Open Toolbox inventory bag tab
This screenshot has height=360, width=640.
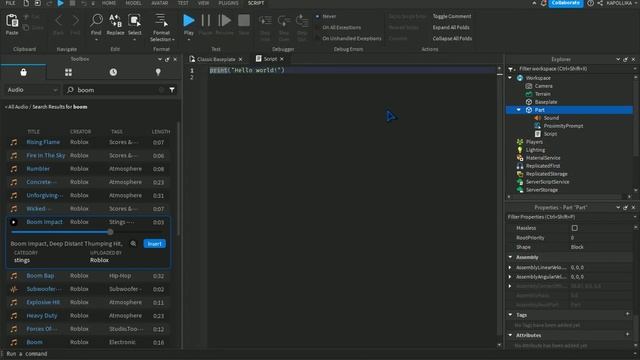click(23, 72)
